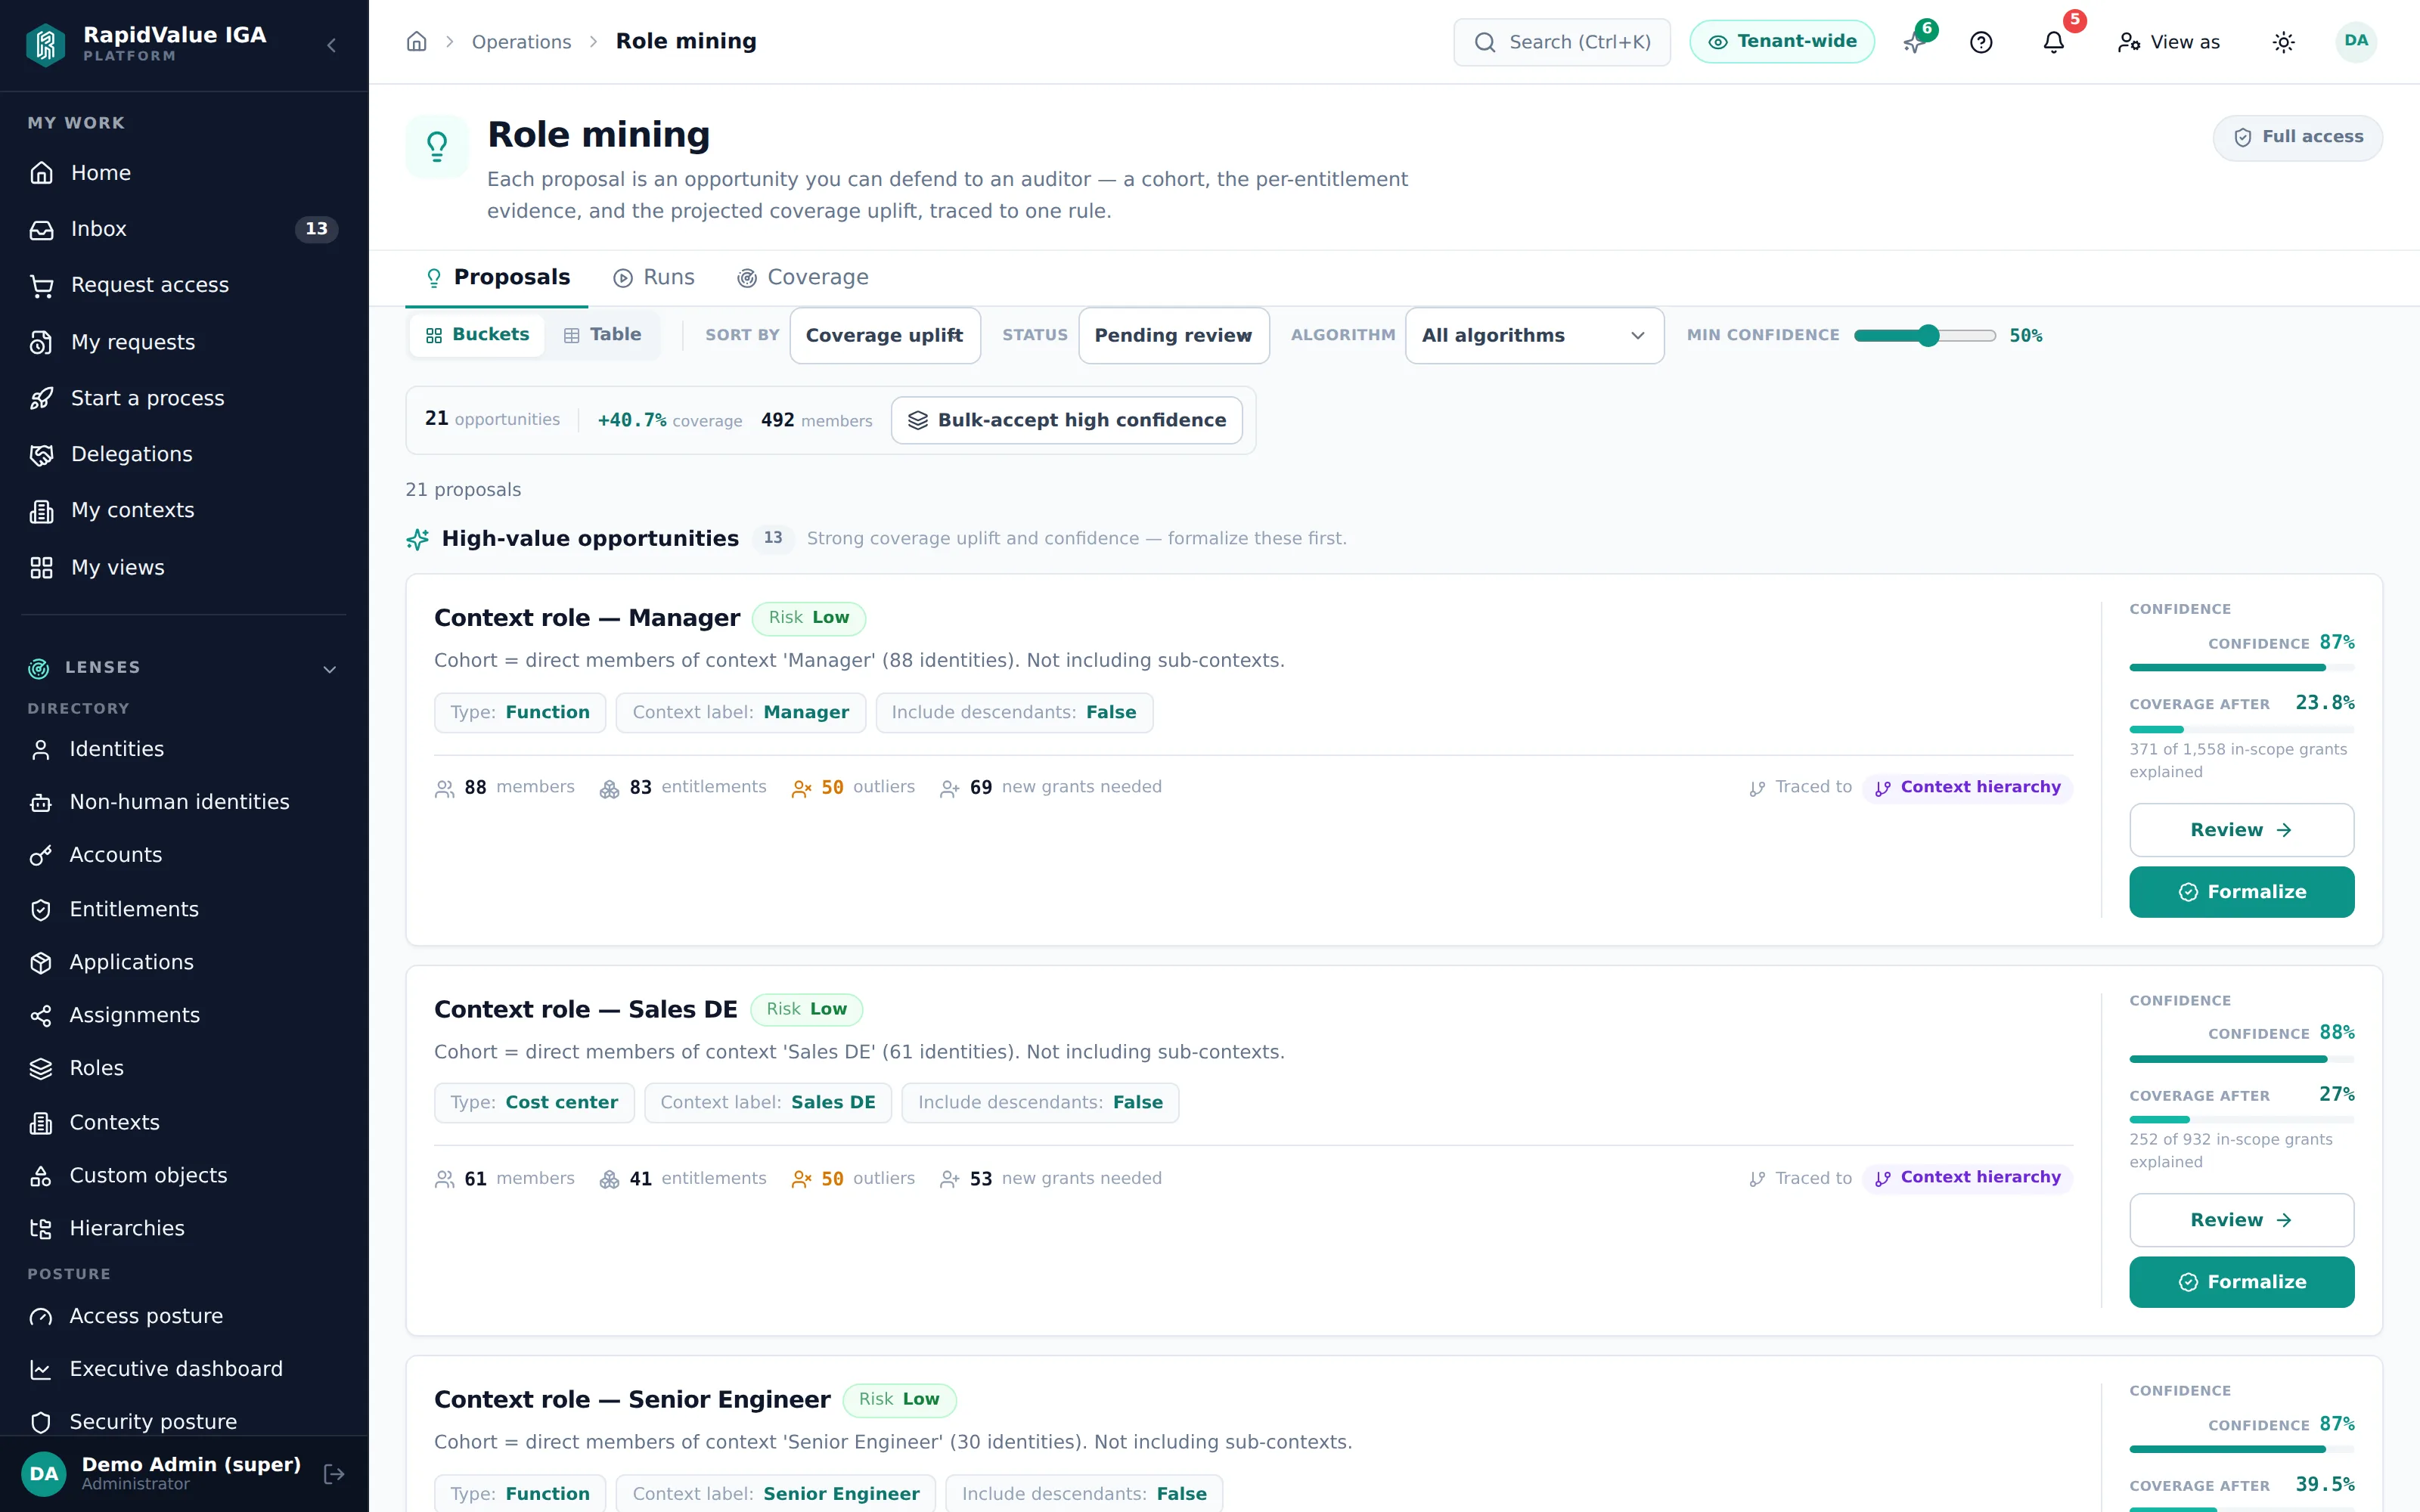Open Context hierarchy trace for Sales DE

point(1967,1177)
